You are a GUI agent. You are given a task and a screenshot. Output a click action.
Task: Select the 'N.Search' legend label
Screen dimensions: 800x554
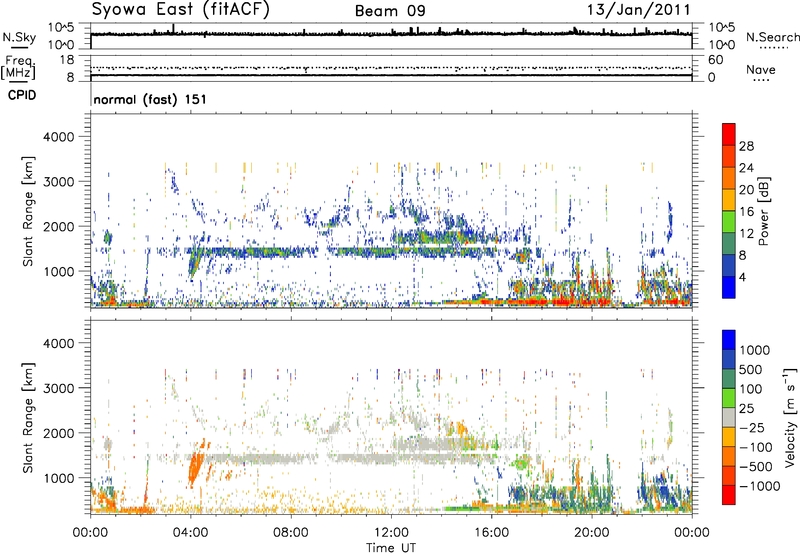tap(773, 37)
